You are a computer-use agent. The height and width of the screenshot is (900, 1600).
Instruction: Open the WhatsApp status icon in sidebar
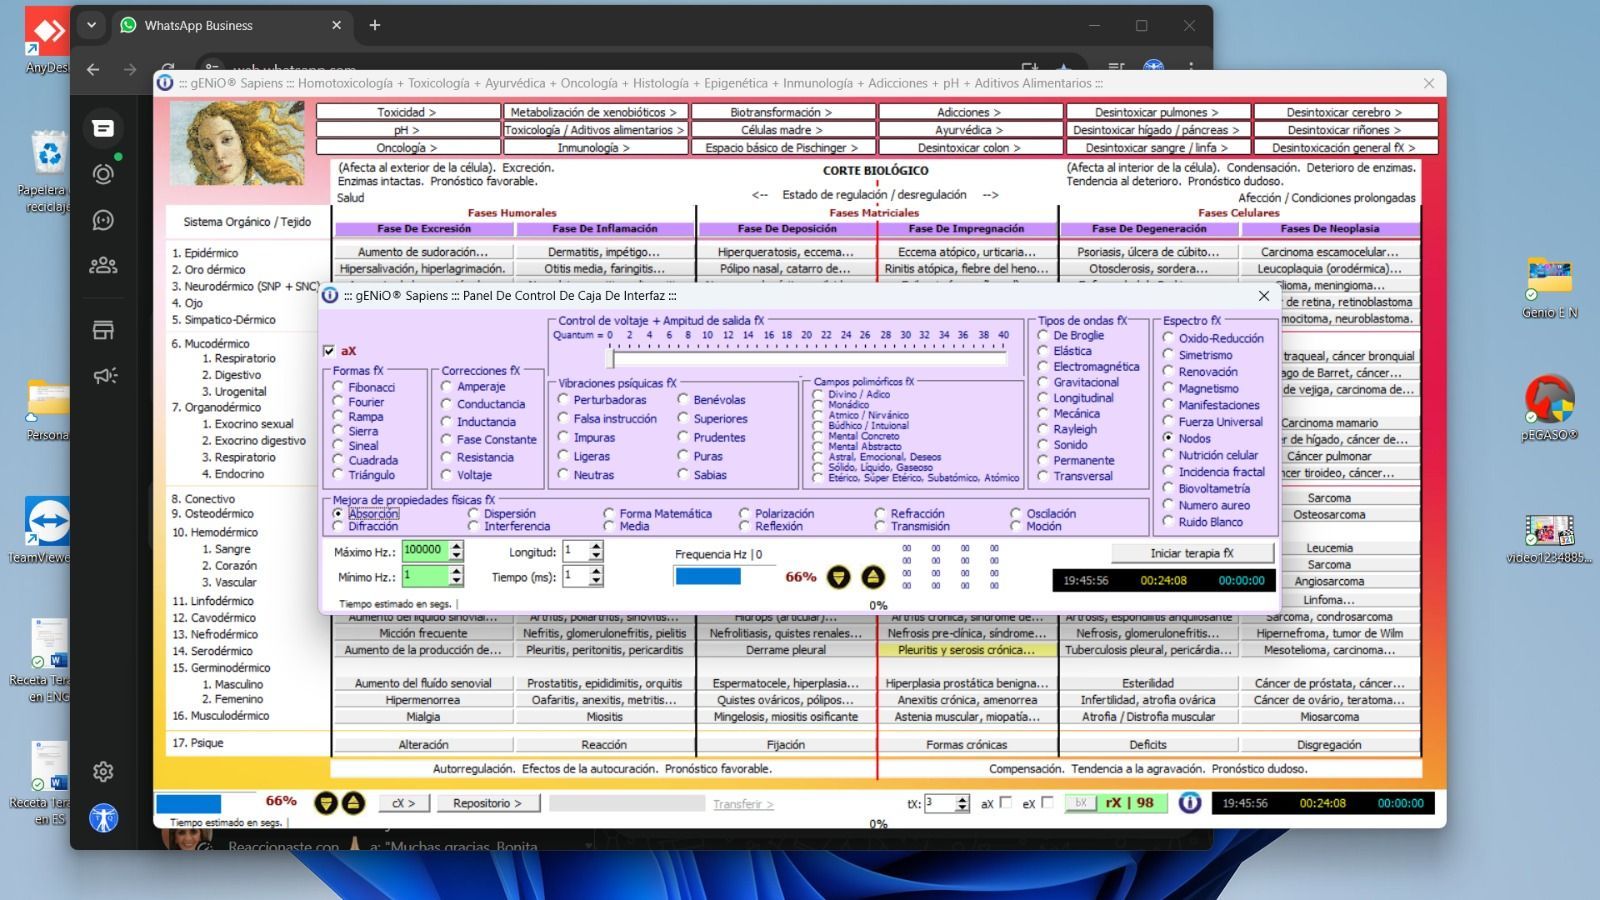103,174
